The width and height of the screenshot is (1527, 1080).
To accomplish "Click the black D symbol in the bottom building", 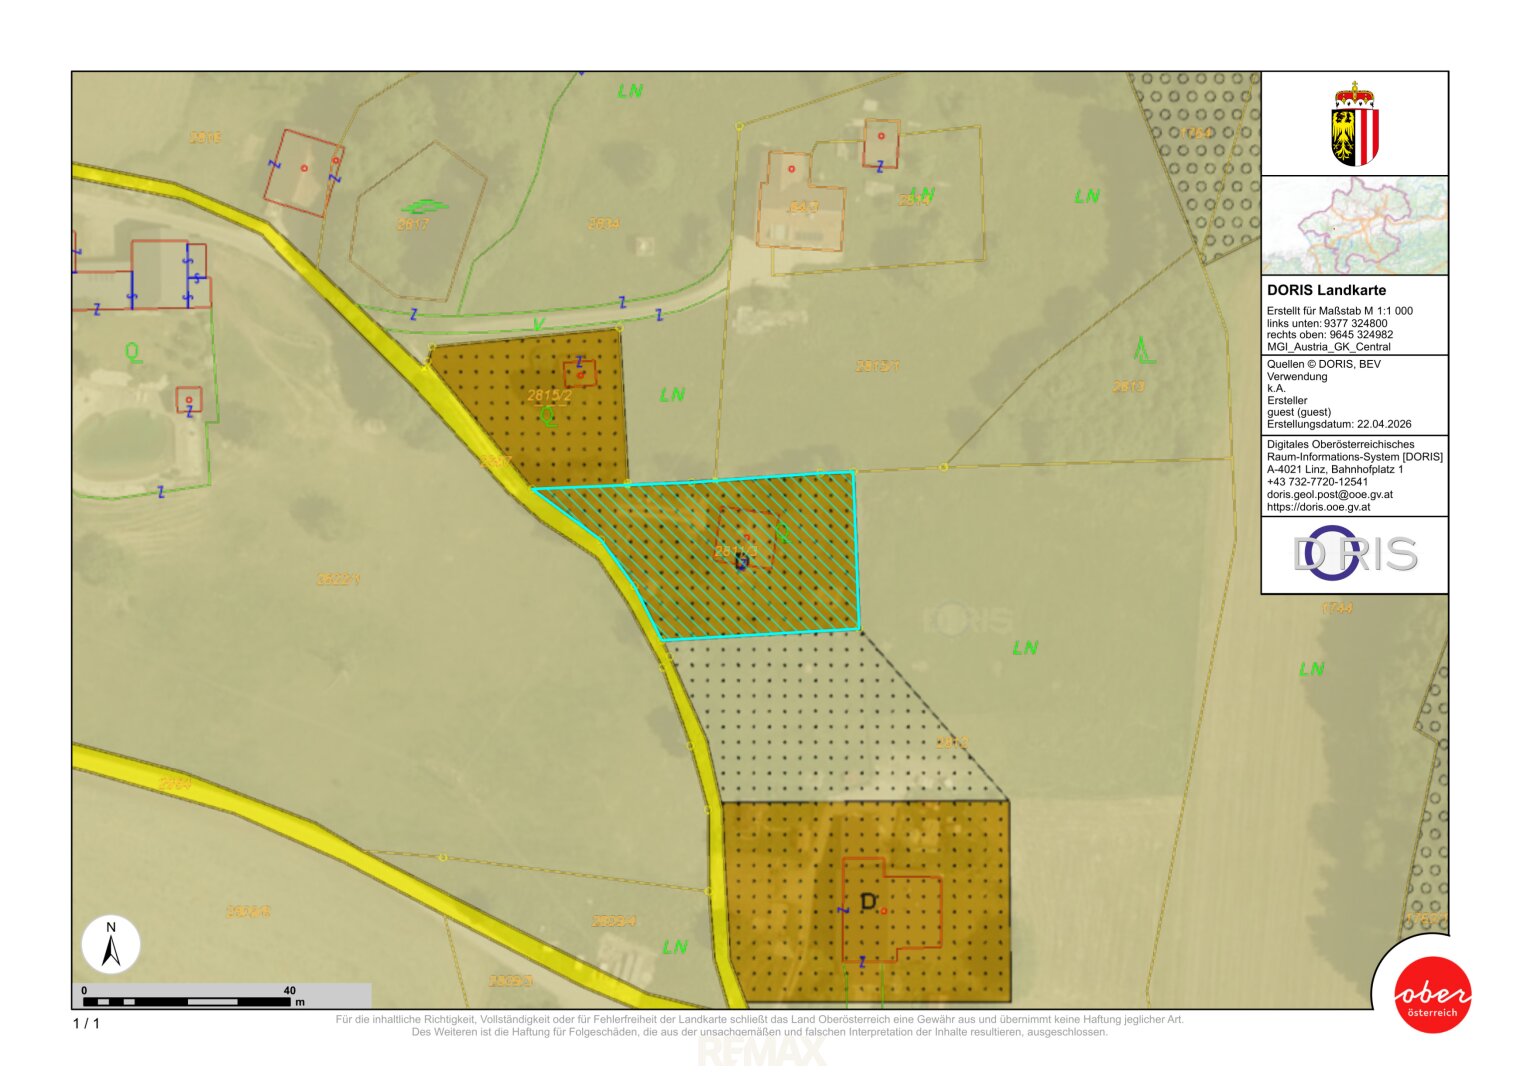I will 868,903.
